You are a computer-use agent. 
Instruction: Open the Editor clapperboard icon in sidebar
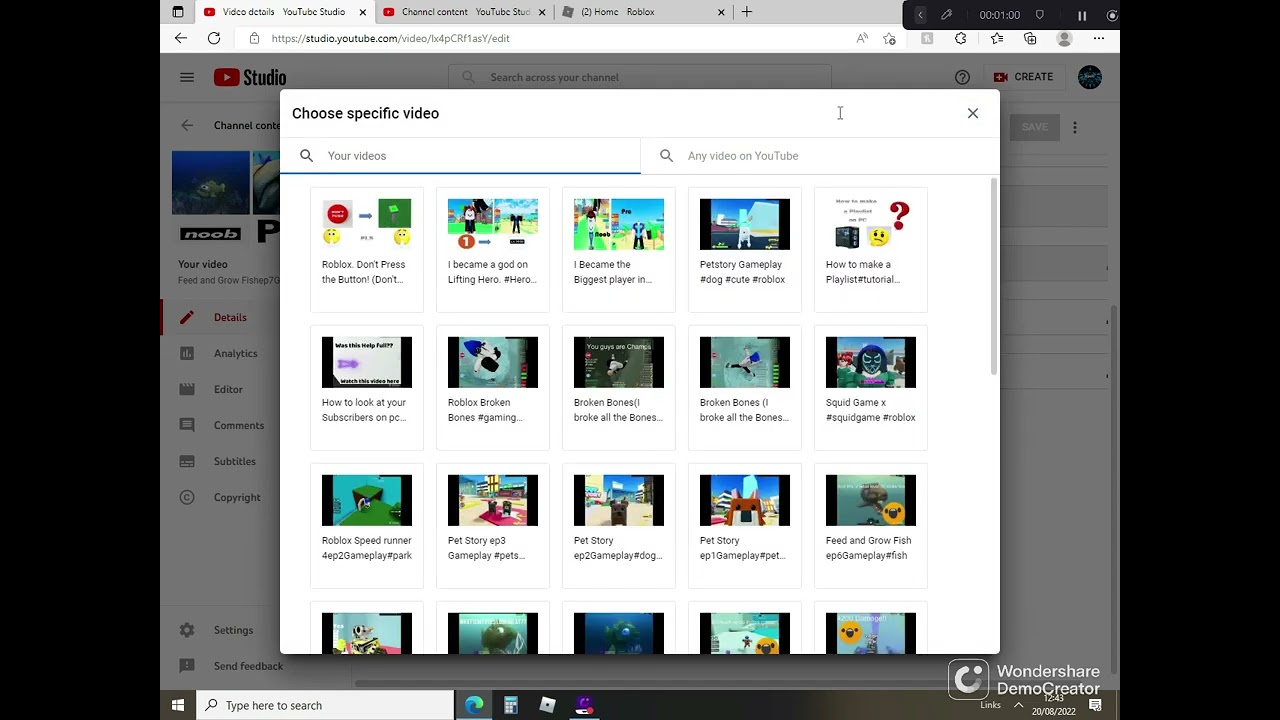187,389
